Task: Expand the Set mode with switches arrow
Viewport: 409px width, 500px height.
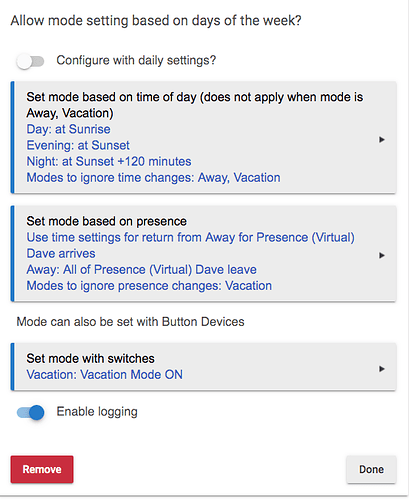Action: [382, 369]
